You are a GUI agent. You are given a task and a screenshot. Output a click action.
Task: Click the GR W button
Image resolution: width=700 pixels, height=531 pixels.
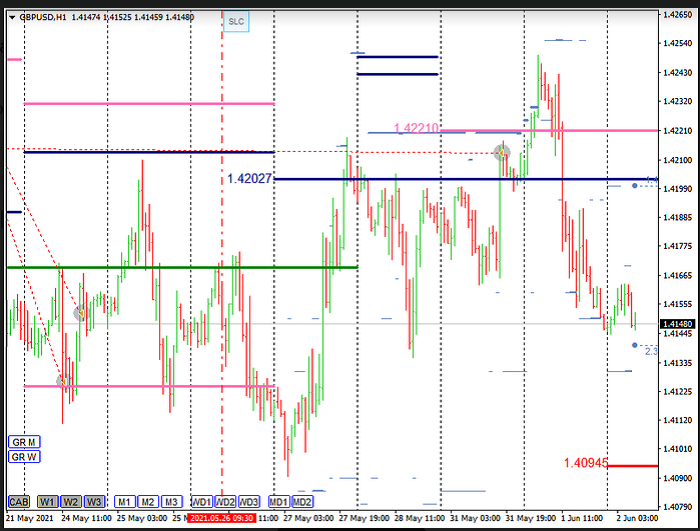24,457
